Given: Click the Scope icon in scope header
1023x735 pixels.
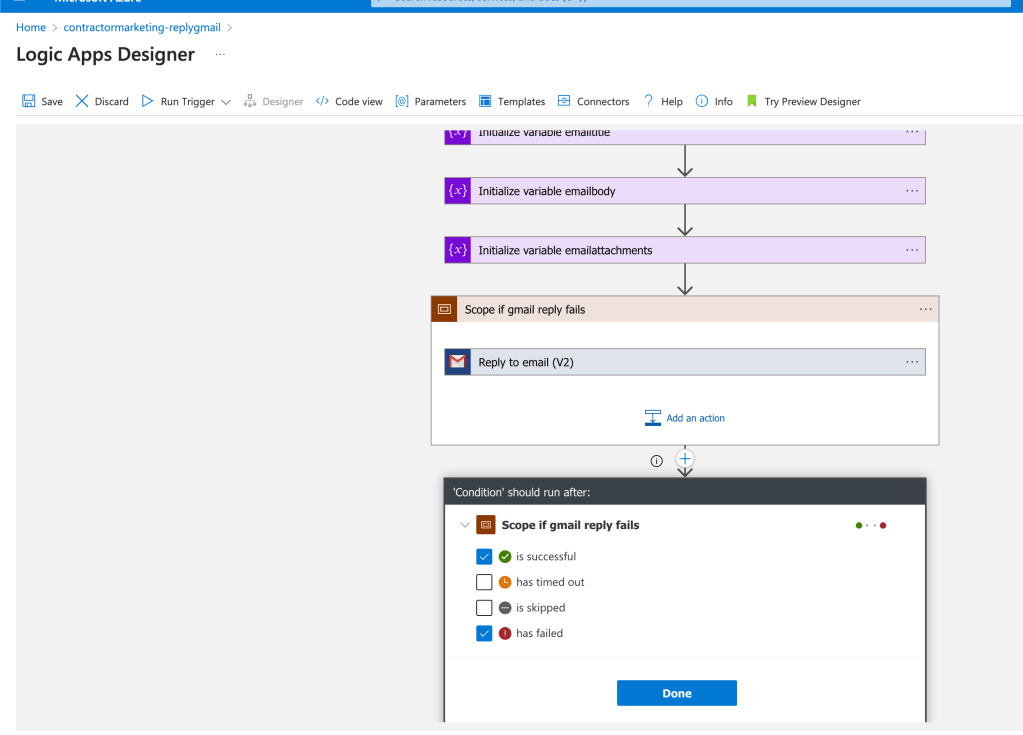Looking at the screenshot, I should [444, 309].
